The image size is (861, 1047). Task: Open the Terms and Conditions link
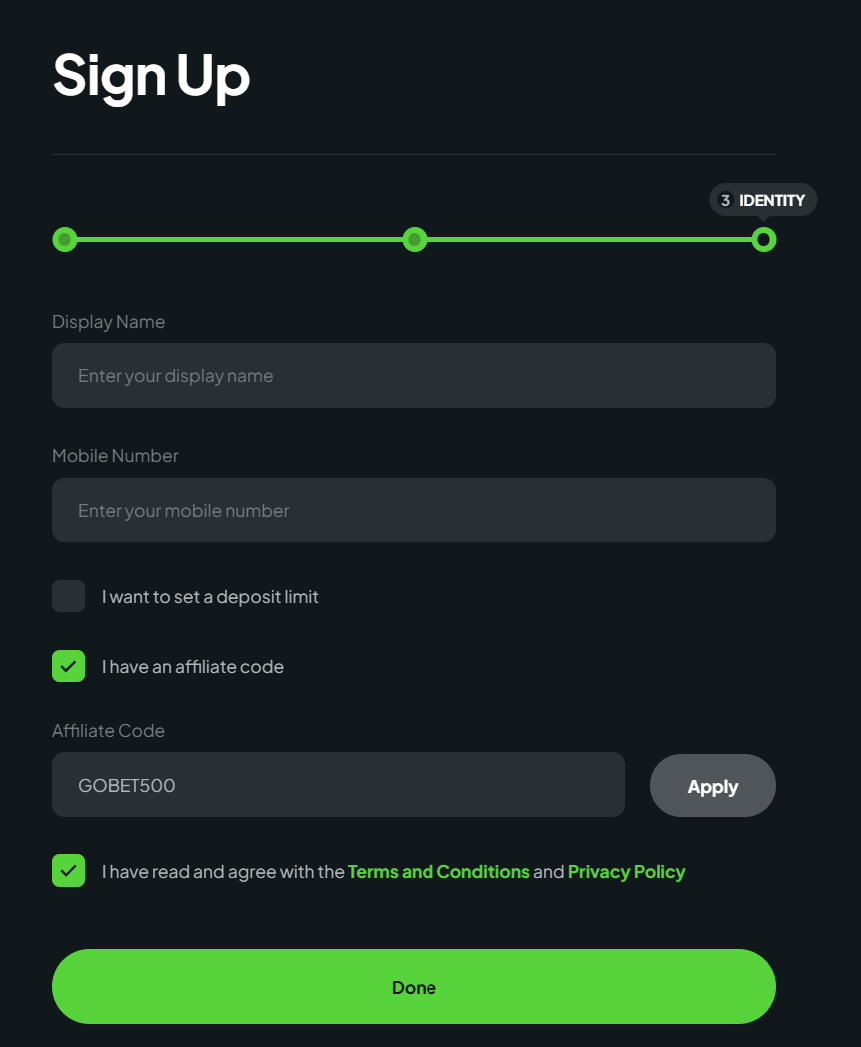pyautogui.click(x=438, y=872)
